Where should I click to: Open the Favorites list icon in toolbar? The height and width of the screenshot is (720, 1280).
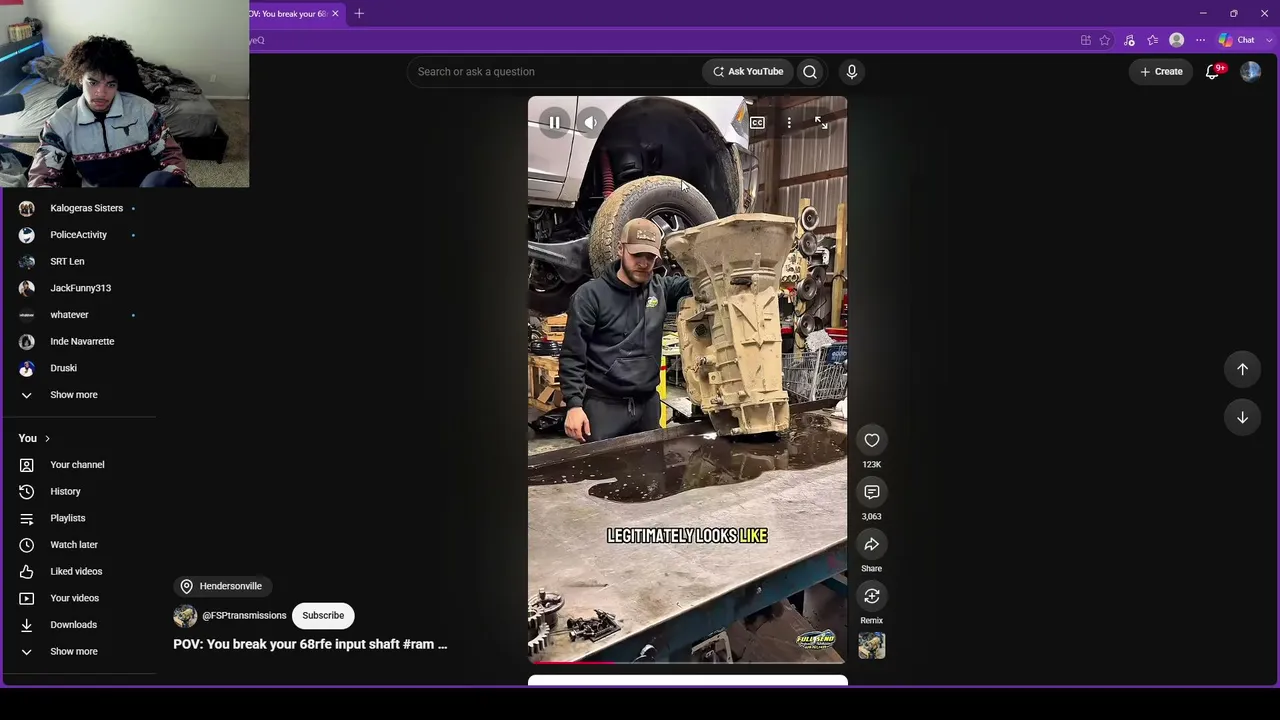coord(1153,40)
